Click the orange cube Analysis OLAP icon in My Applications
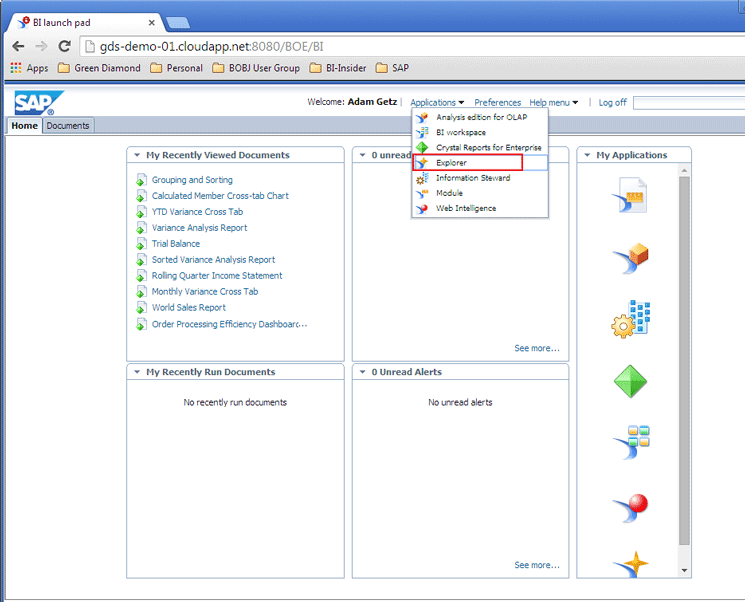745x602 pixels. [x=630, y=258]
